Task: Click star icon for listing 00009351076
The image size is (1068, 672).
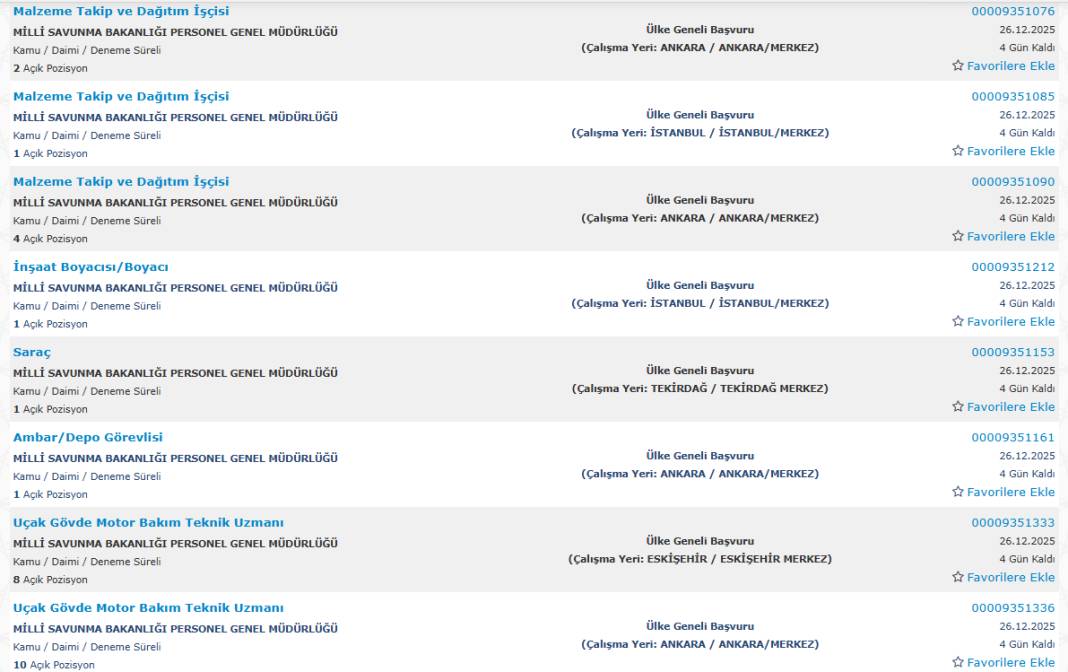Action: 958,66
